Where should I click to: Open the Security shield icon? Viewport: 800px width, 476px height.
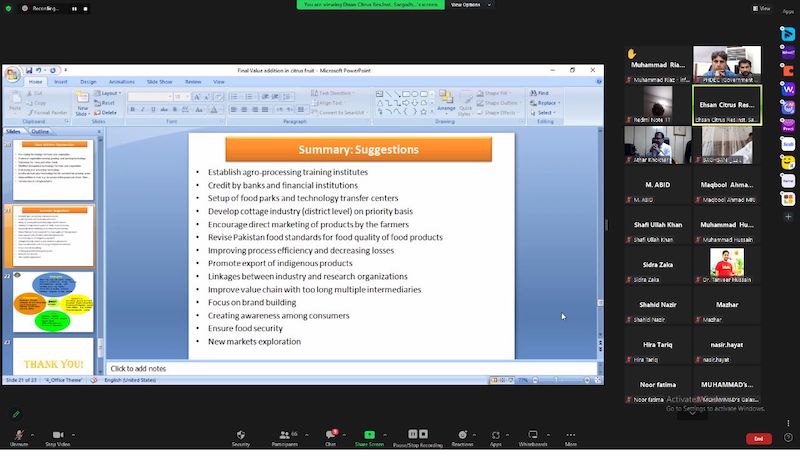point(240,435)
